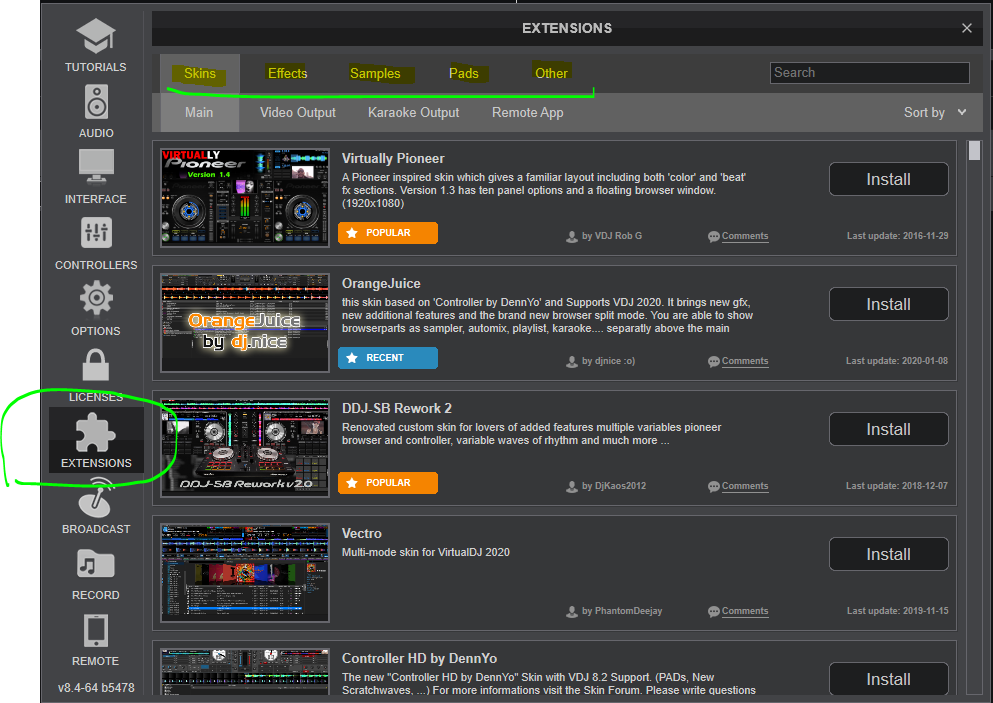Open Controllers mixer icon
This screenshot has height=703, width=993.
pos(96,232)
